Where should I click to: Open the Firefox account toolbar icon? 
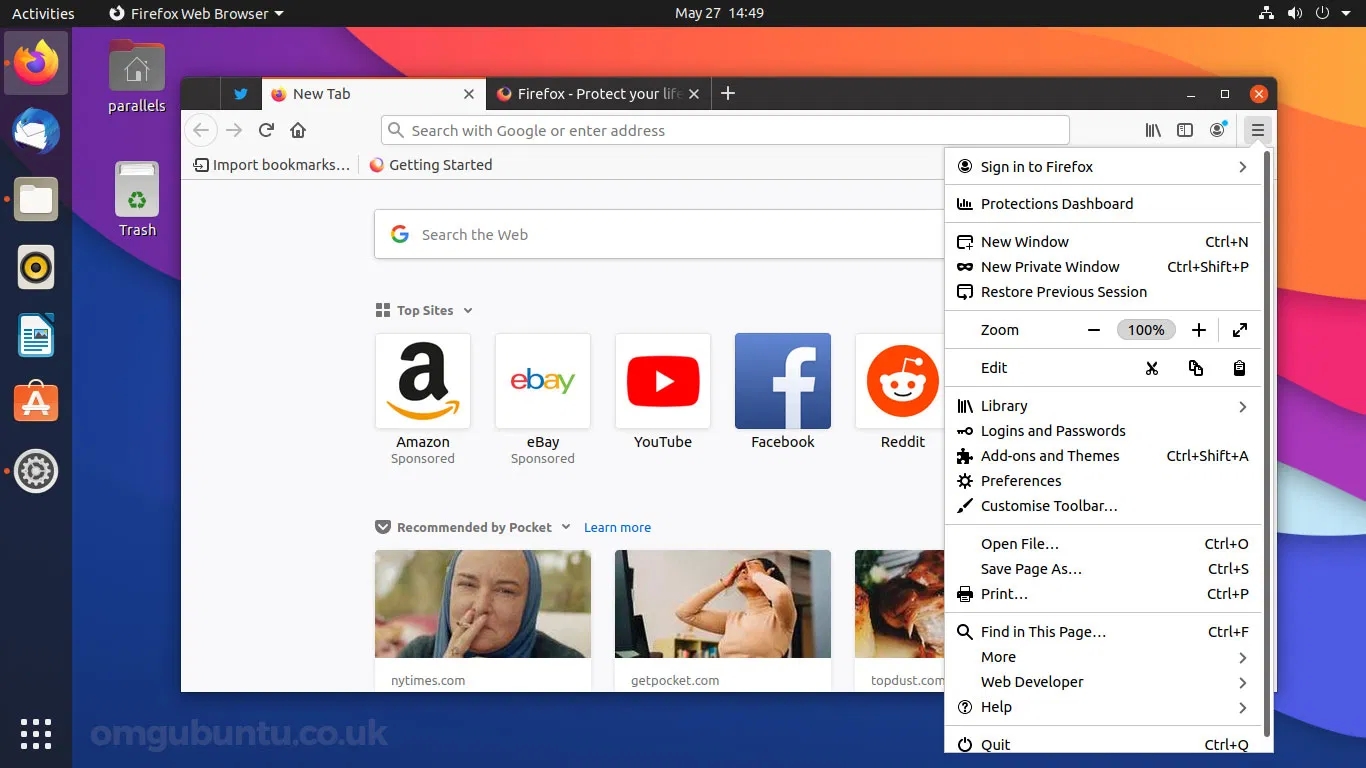(x=1218, y=130)
